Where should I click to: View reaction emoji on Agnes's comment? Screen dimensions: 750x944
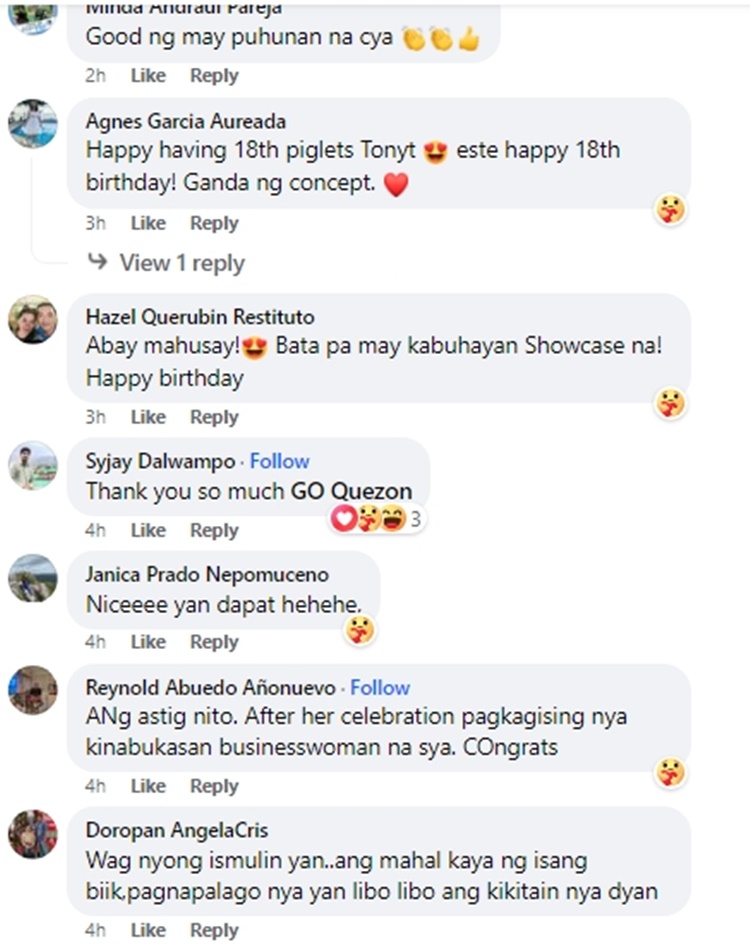click(x=671, y=209)
